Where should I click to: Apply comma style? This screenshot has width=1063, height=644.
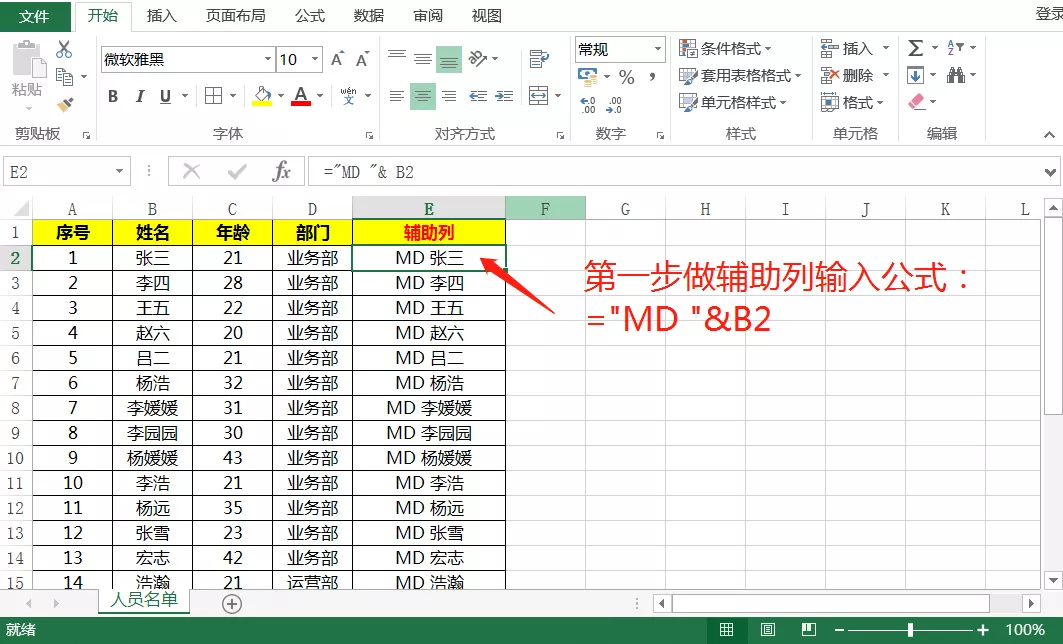[652, 77]
